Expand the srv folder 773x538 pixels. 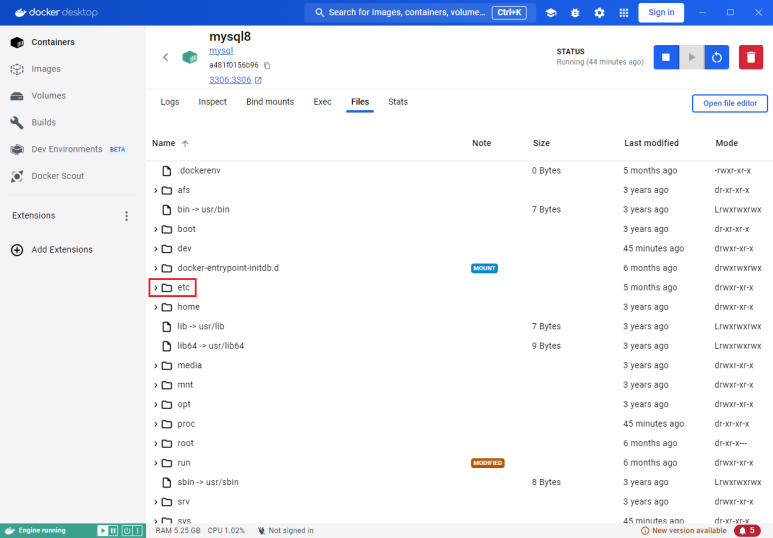[x=156, y=502]
